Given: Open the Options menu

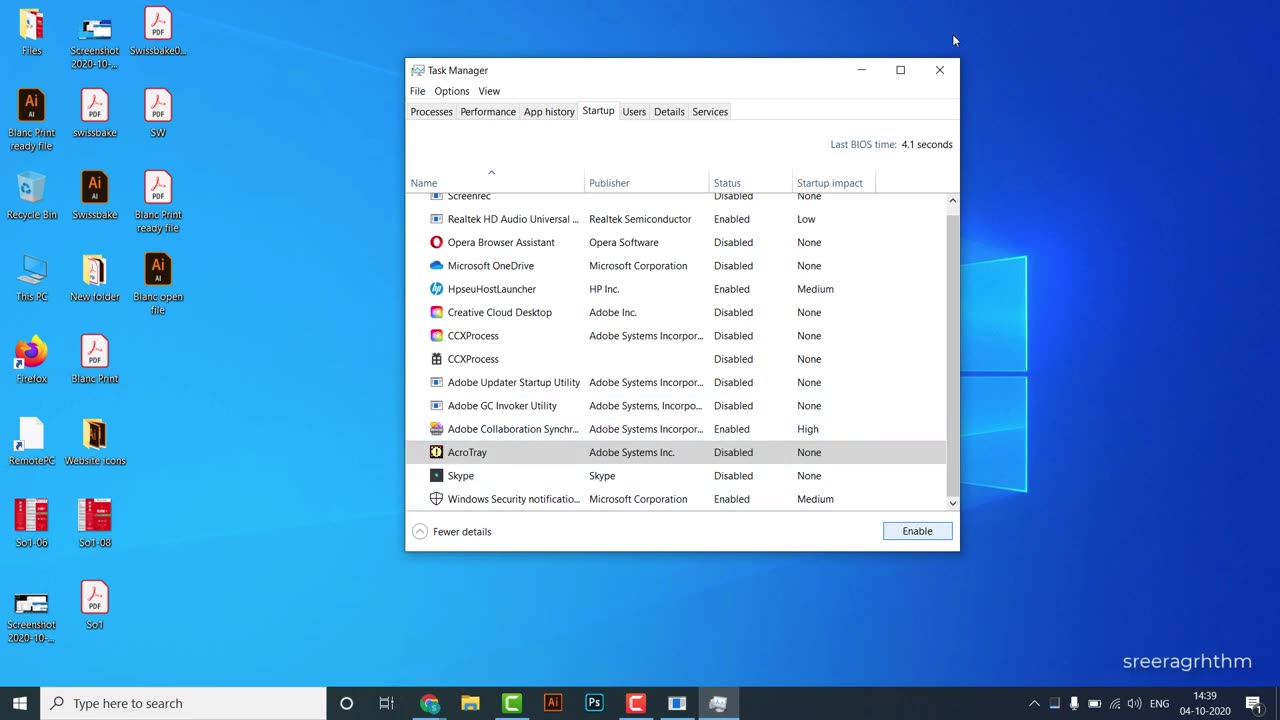Looking at the screenshot, I should (x=451, y=91).
